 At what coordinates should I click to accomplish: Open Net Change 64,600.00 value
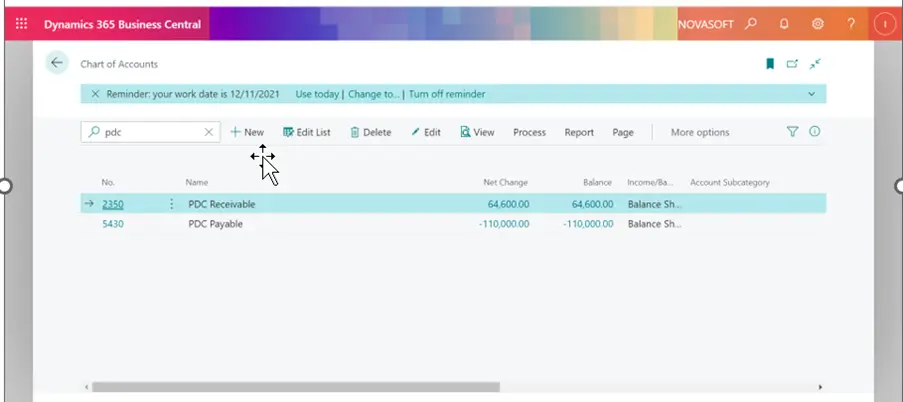508,204
